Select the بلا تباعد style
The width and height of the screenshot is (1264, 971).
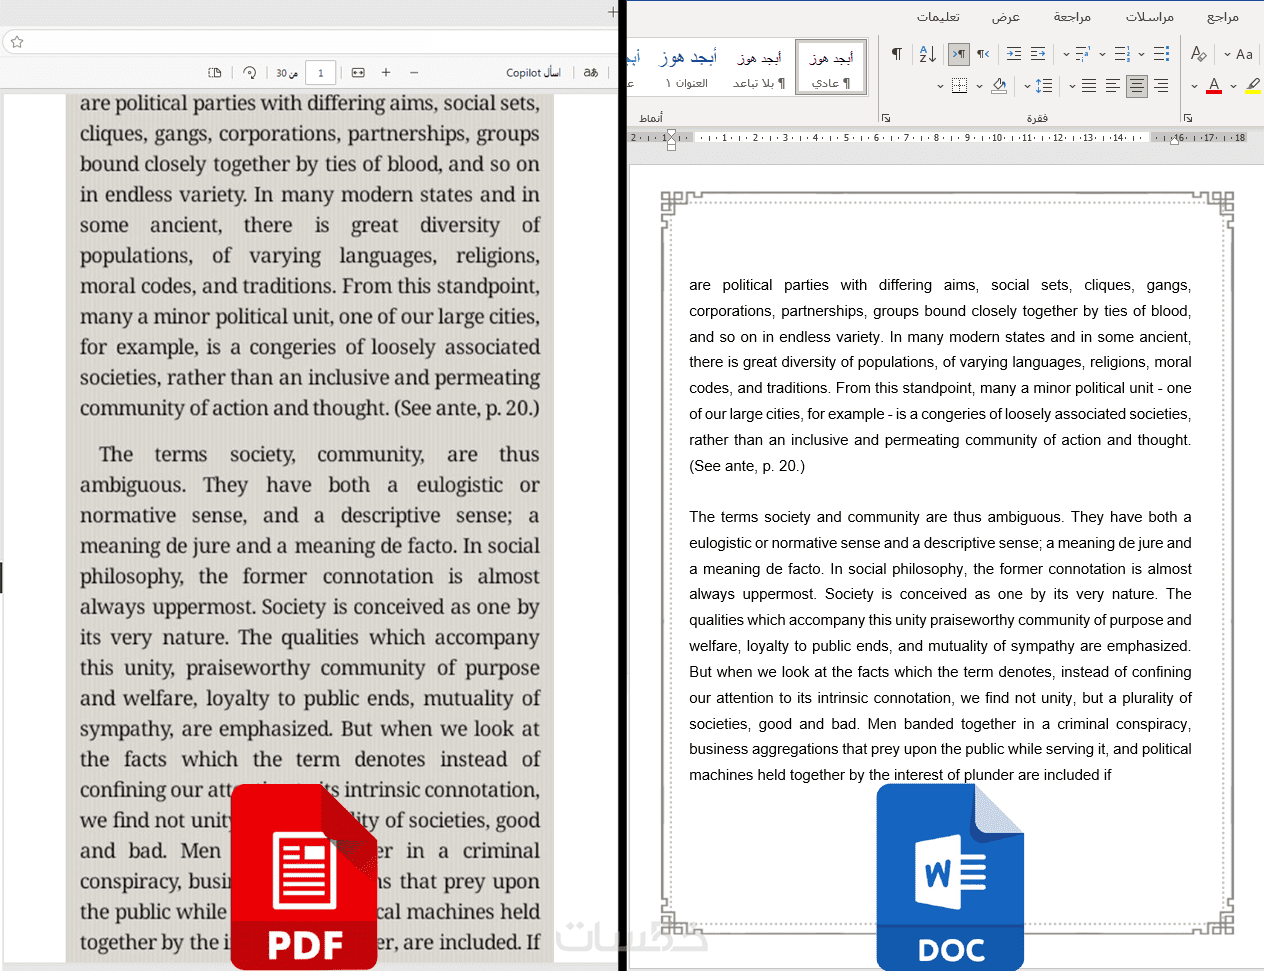[x=759, y=68]
